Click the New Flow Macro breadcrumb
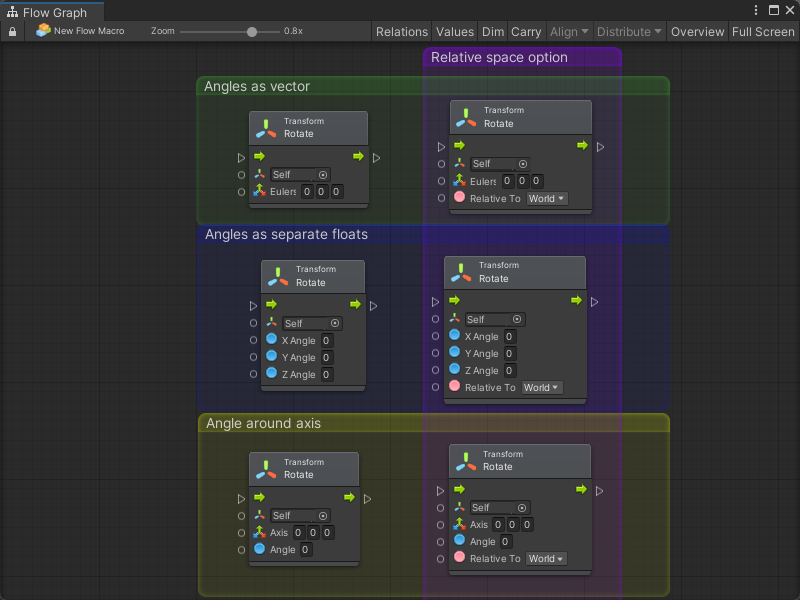 89,32
